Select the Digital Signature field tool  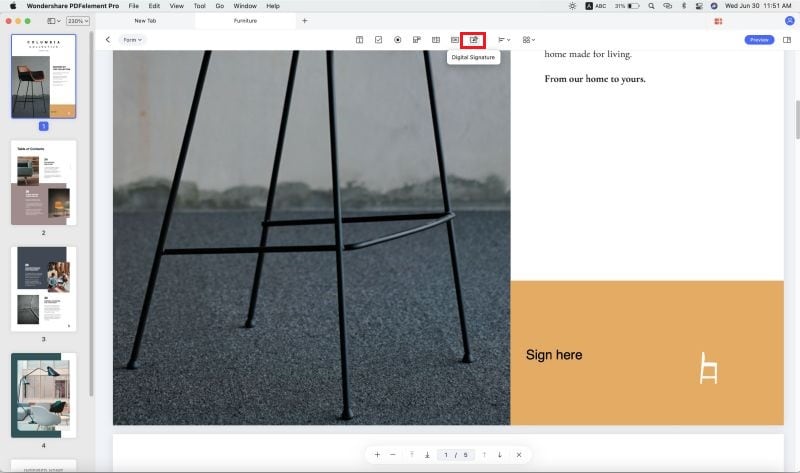coord(473,40)
